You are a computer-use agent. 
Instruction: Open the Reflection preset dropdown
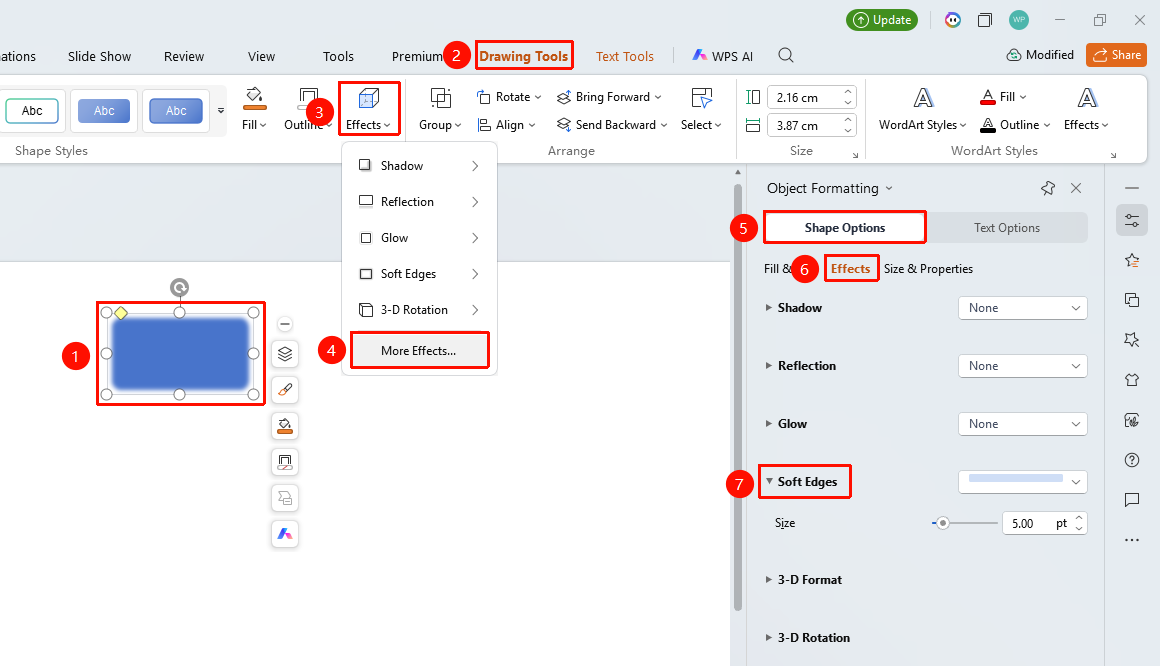coord(1022,366)
